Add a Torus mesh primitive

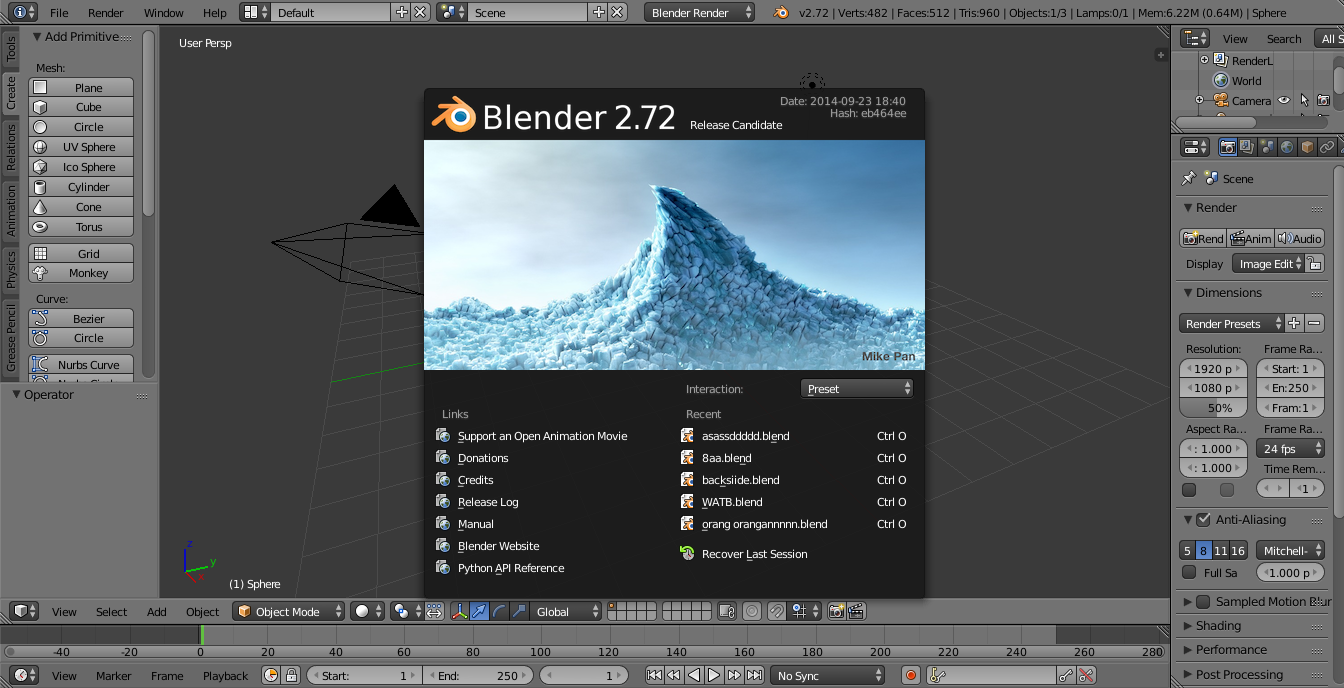tap(81, 227)
